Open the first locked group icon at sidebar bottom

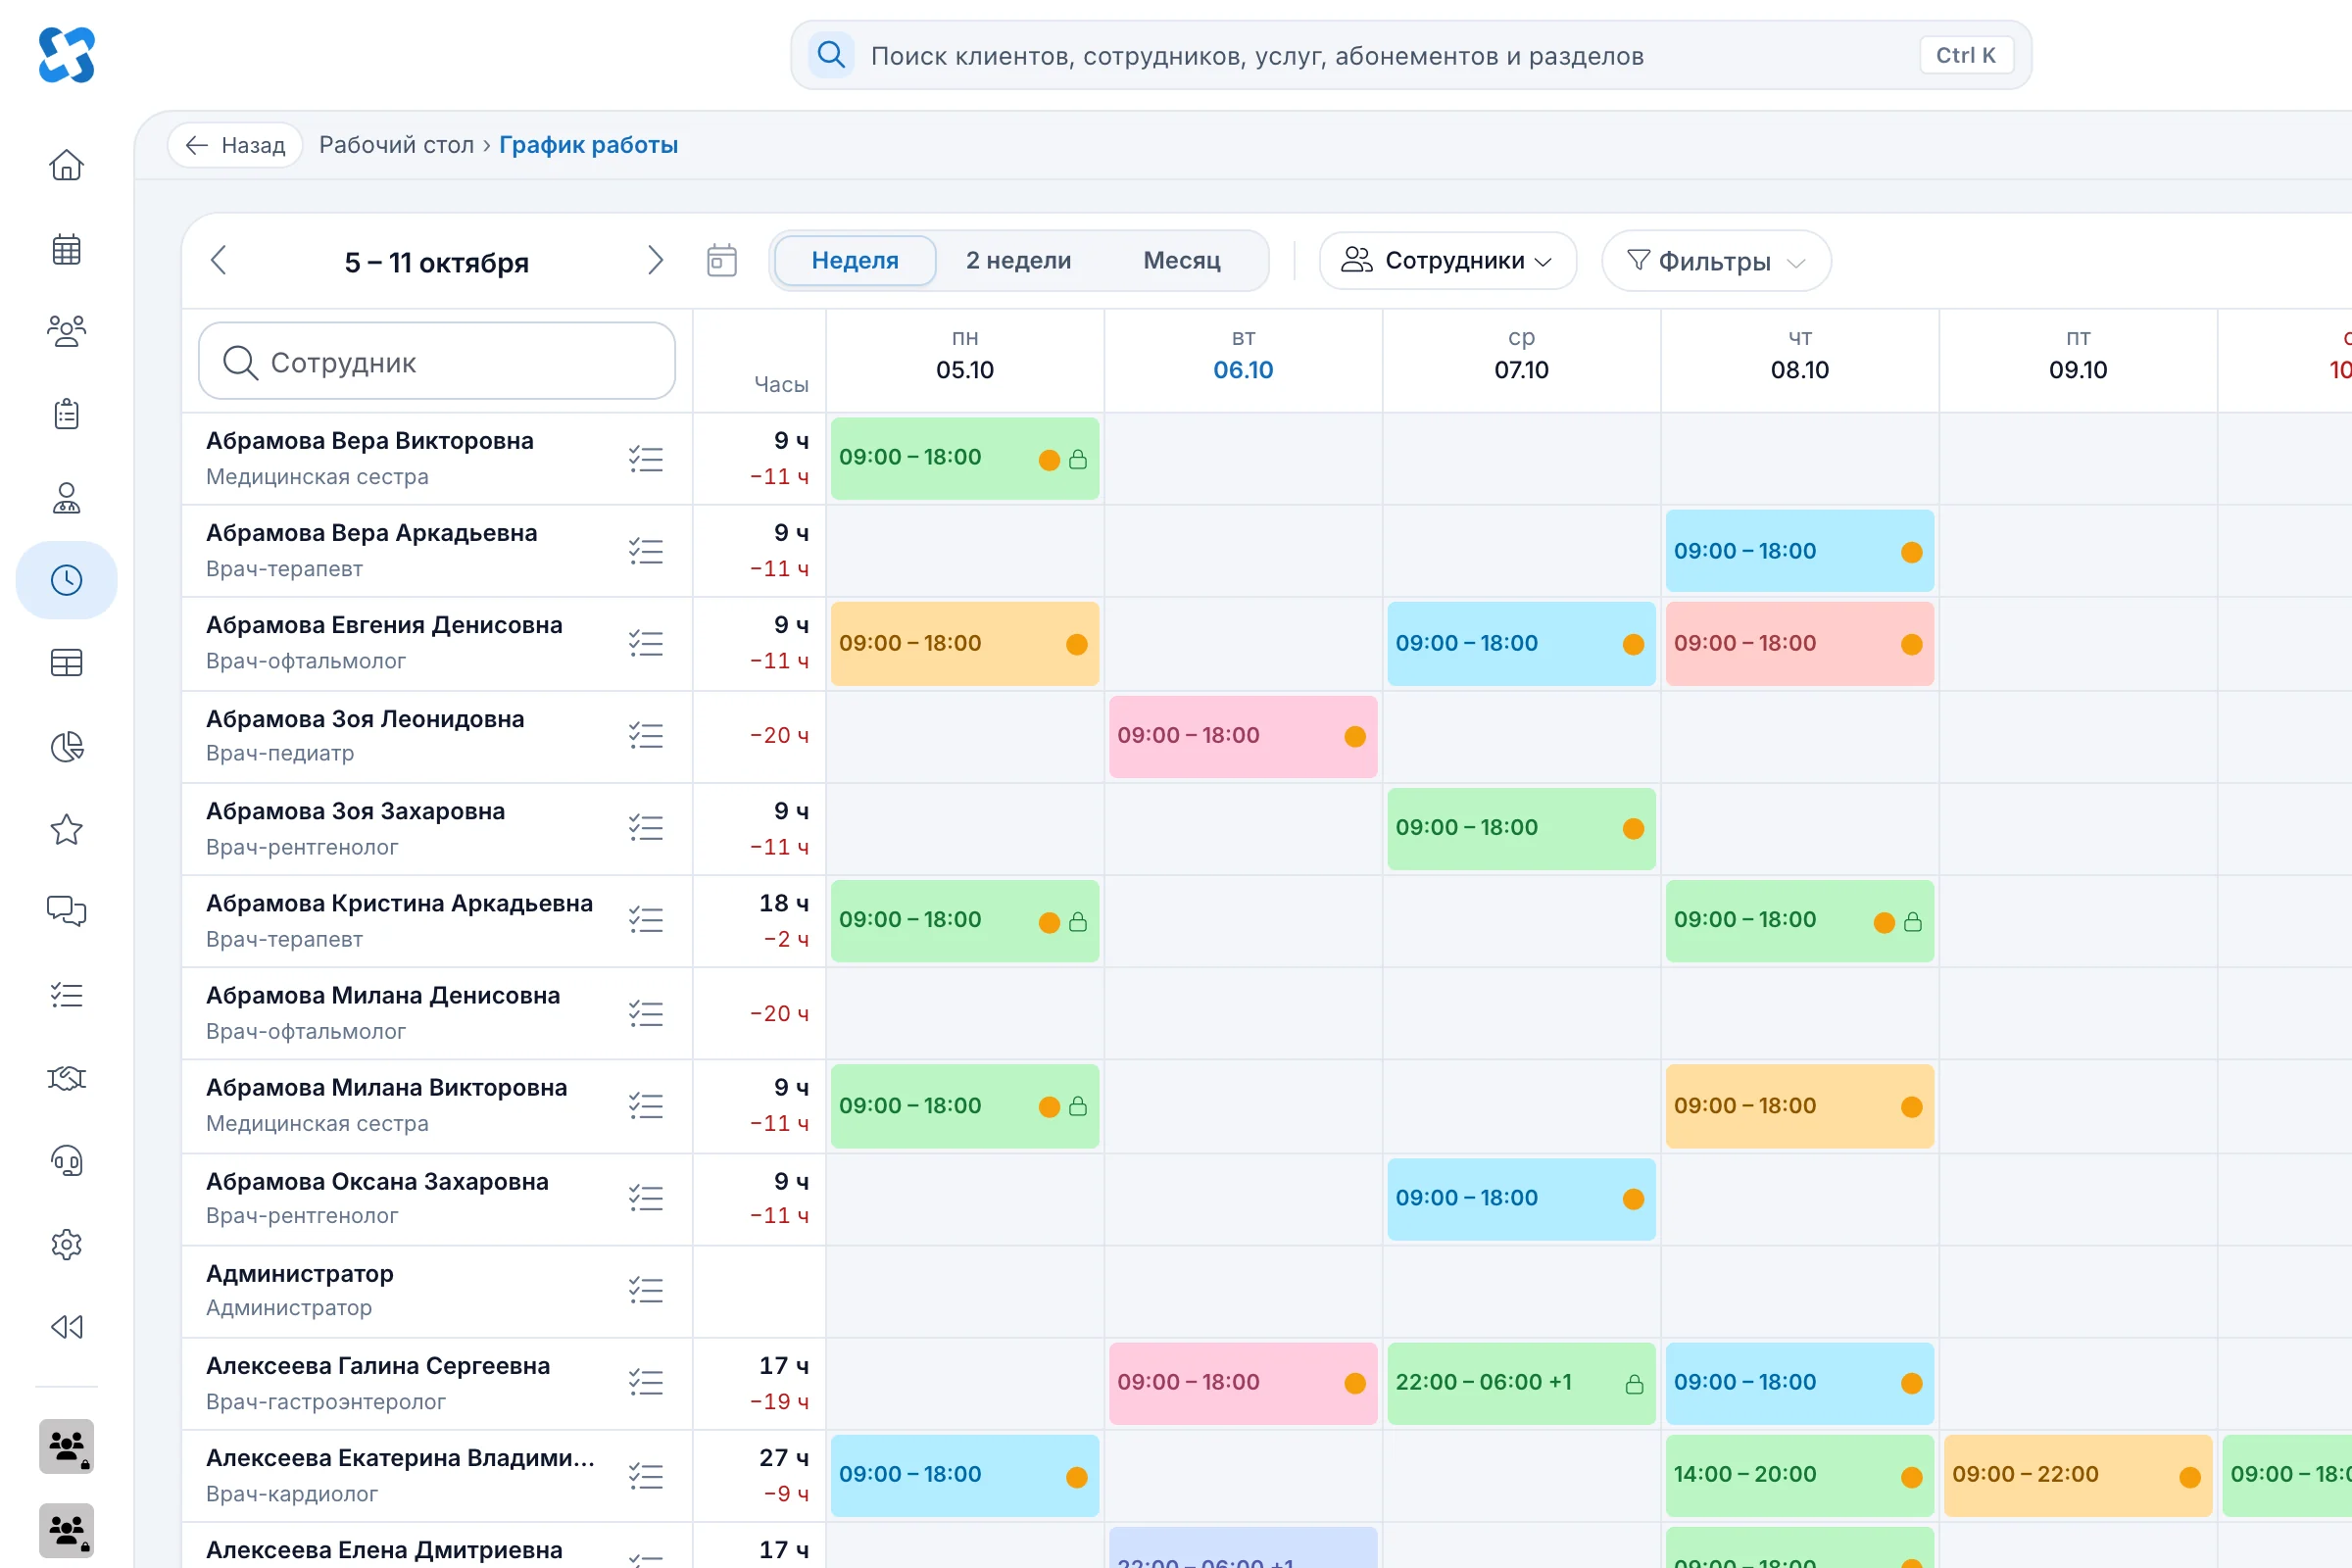tap(66, 1446)
